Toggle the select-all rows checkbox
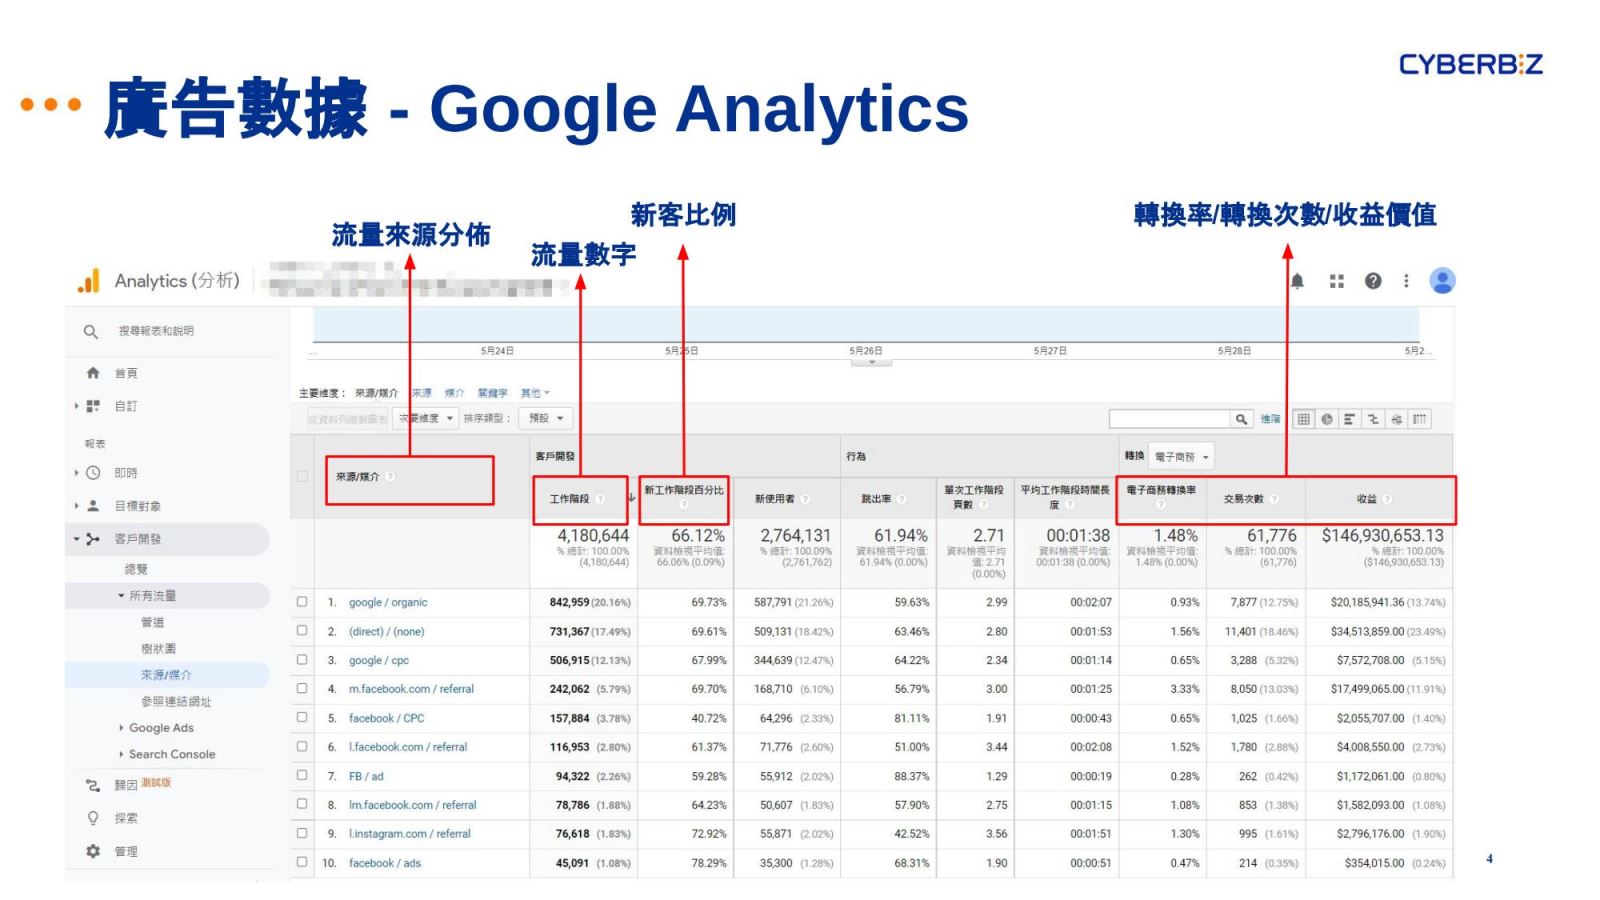This screenshot has height=900, width=1600. point(302,477)
